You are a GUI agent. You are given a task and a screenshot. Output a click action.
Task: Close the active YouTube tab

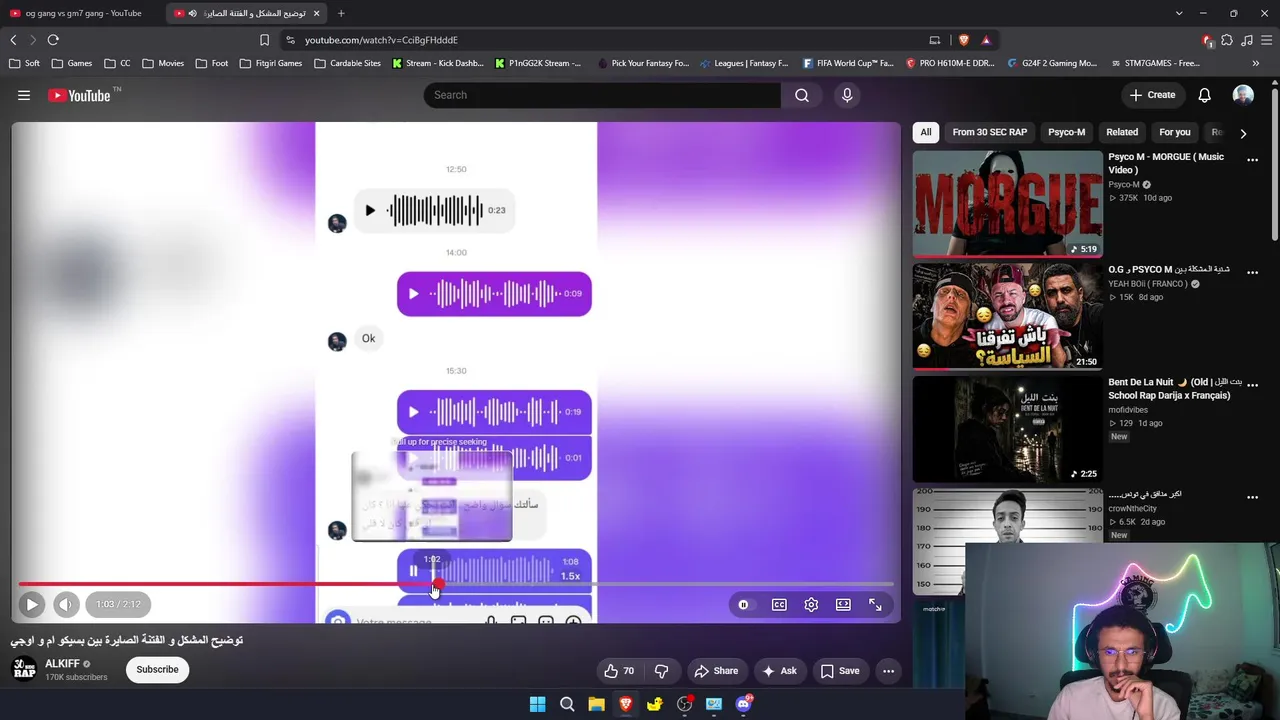316,13
